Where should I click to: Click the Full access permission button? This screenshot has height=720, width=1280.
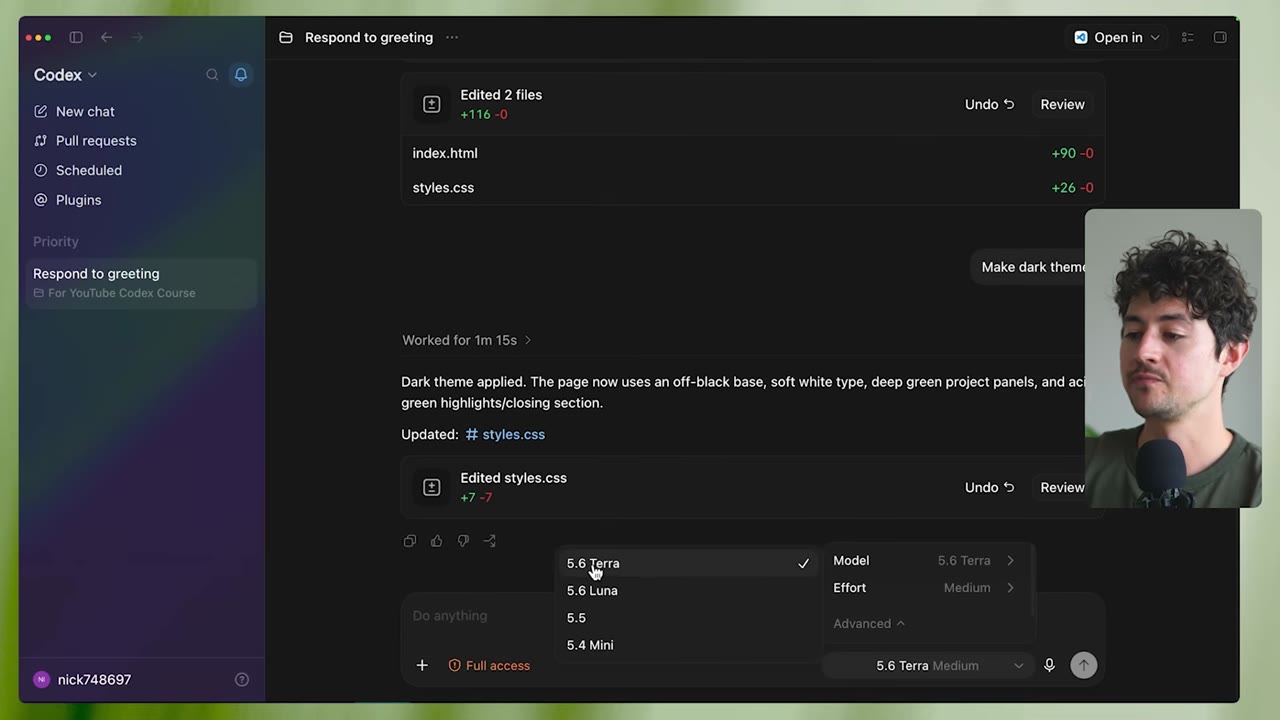(x=489, y=666)
